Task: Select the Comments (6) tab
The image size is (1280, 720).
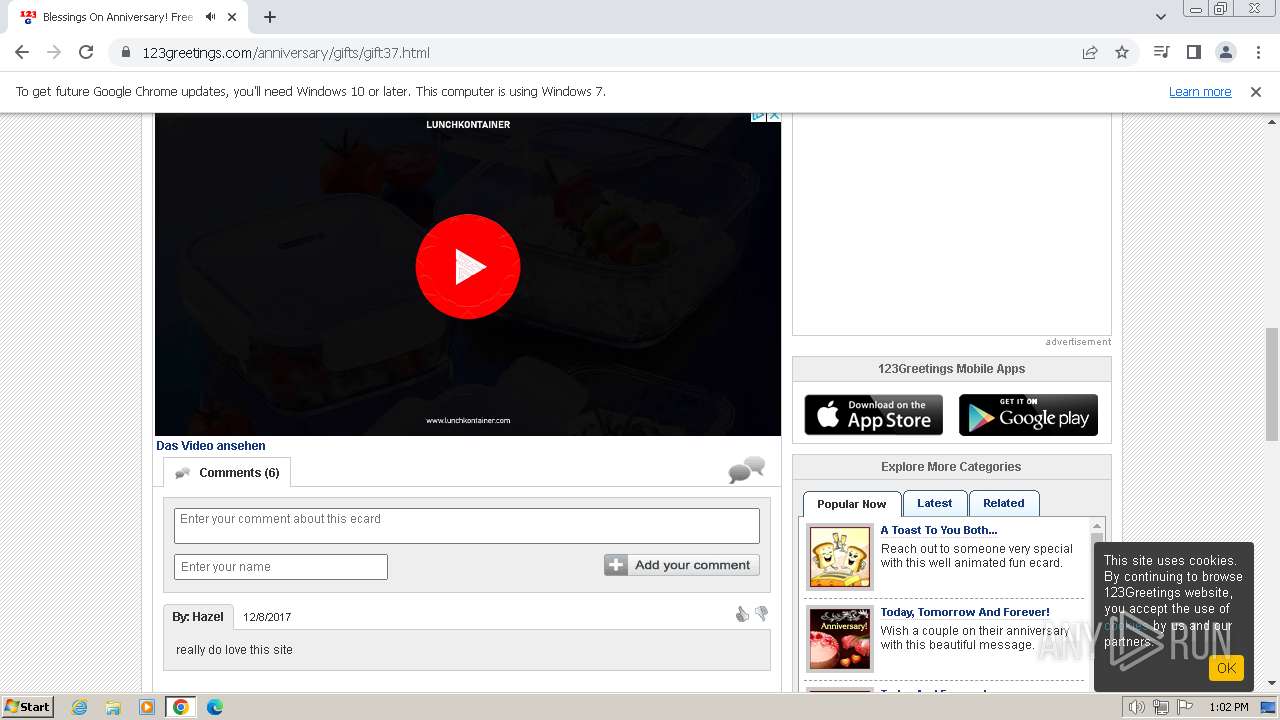Action: click(227, 473)
